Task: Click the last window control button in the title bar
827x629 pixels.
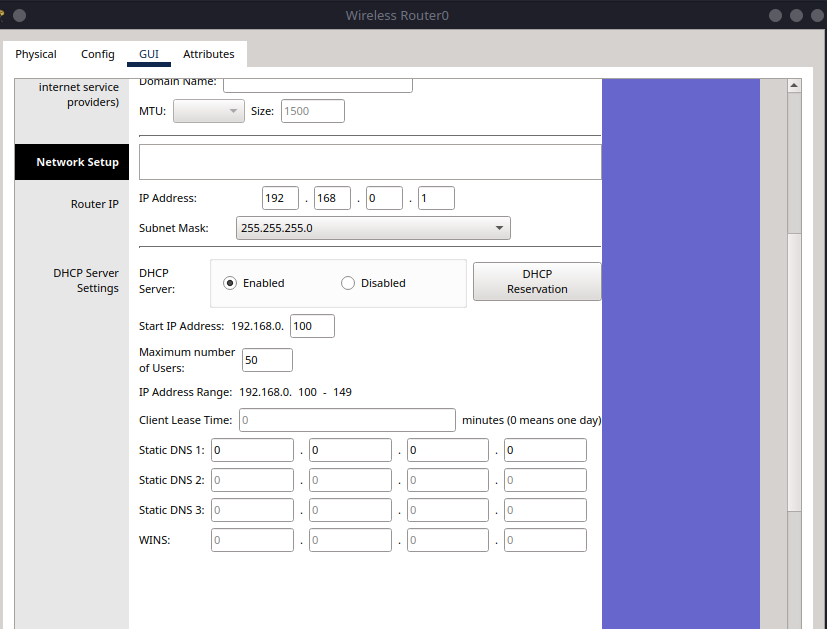Action: click(x=817, y=15)
